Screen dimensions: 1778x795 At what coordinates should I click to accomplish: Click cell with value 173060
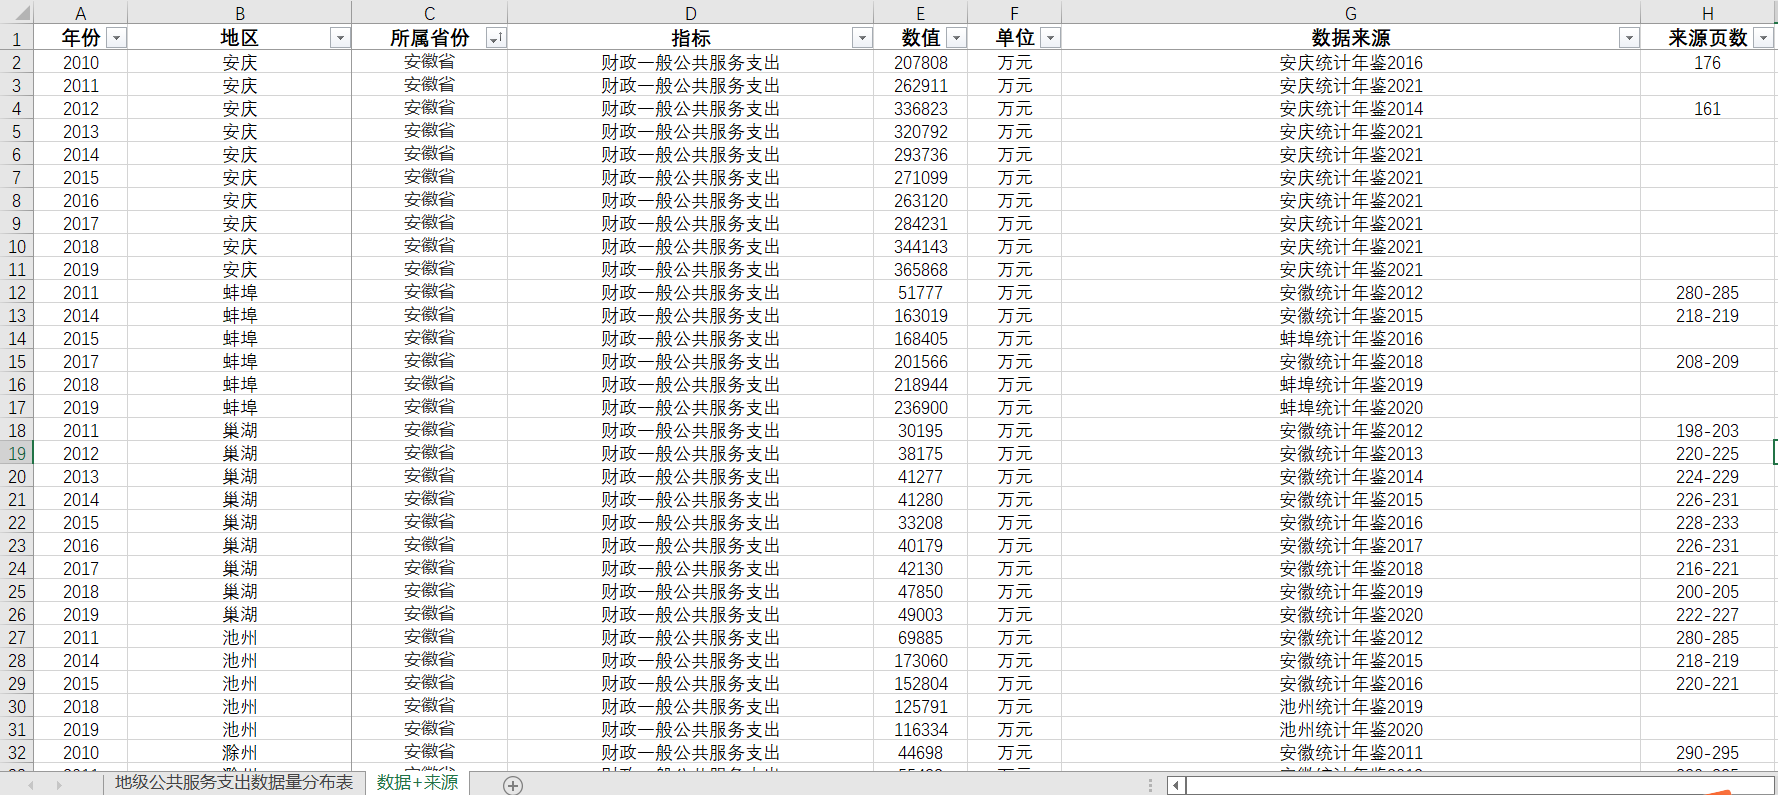[x=921, y=661]
